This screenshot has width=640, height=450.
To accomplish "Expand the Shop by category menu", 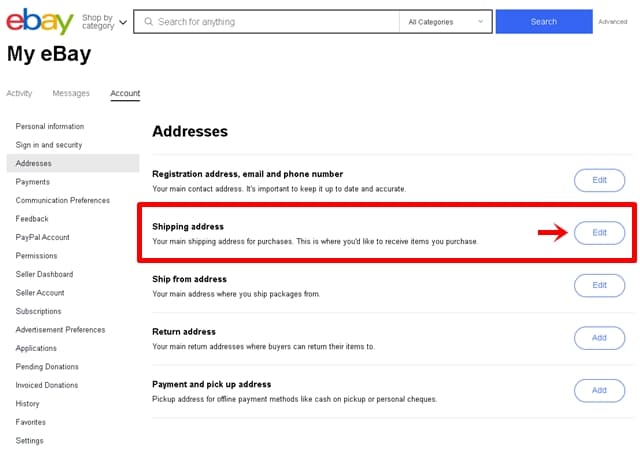I will [105, 21].
